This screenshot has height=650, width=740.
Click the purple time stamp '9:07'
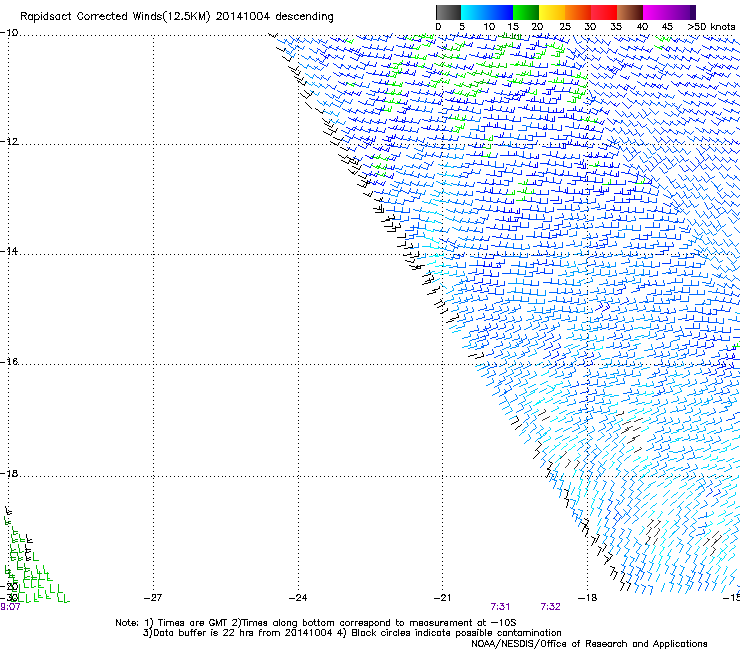pos(10,607)
